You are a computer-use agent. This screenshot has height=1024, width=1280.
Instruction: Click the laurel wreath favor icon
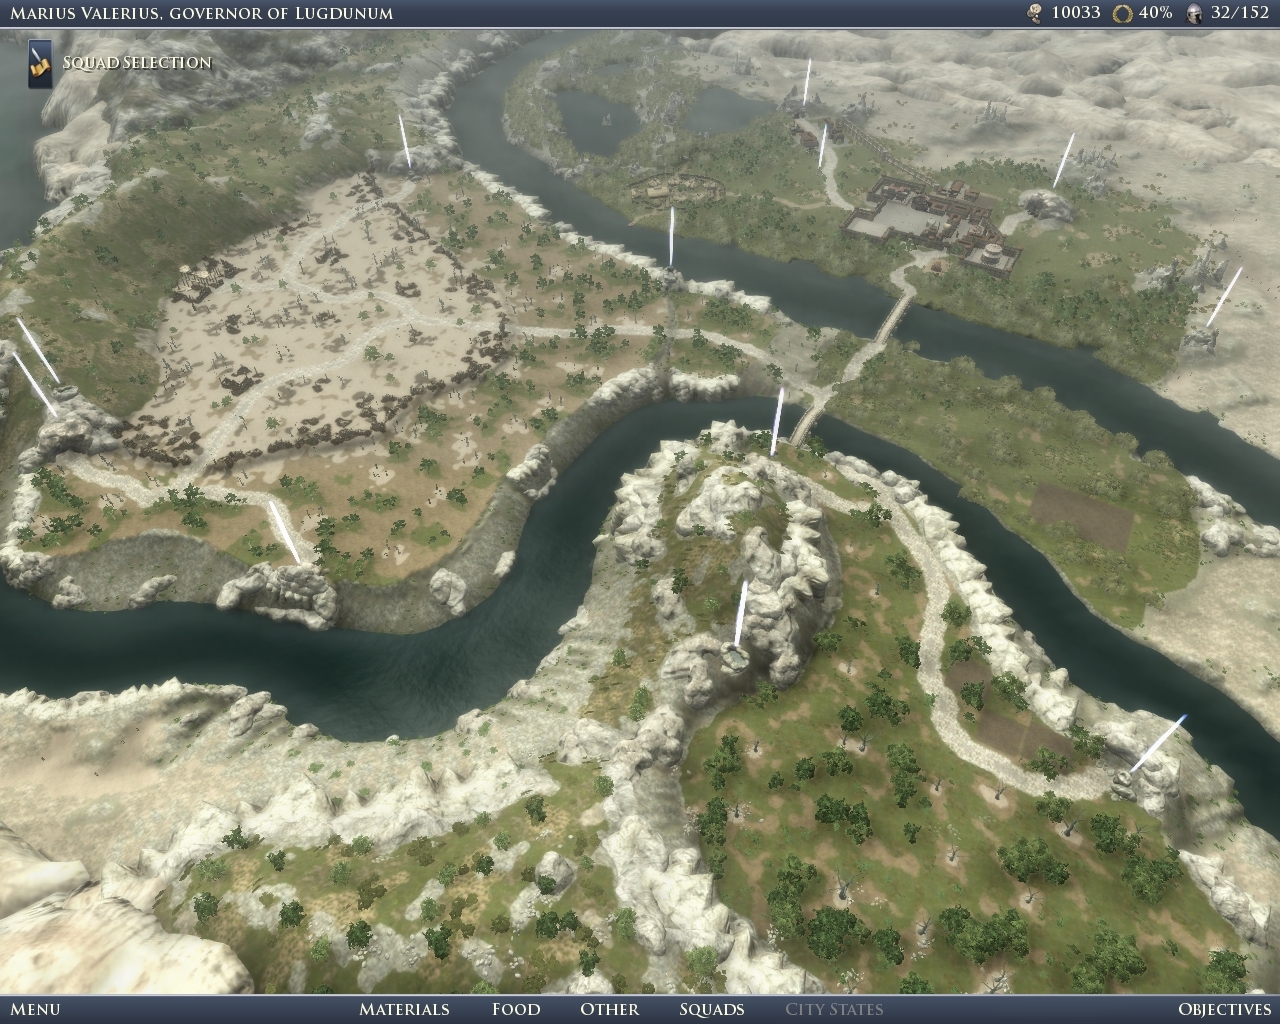click(1124, 12)
